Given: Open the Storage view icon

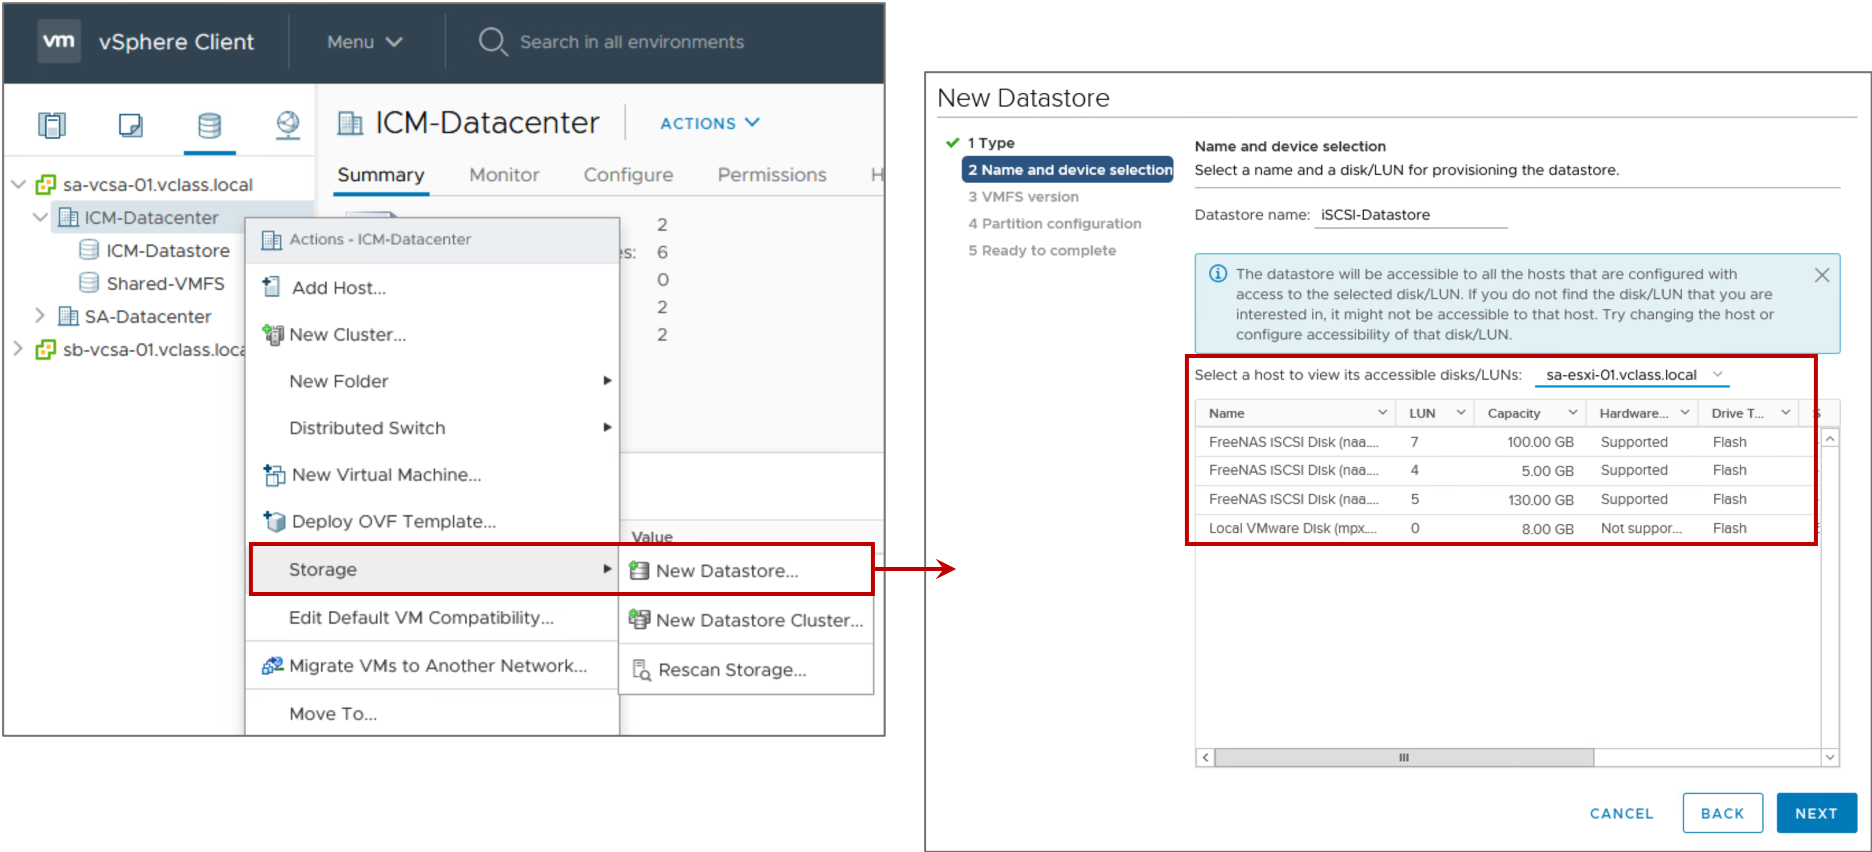Looking at the screenshot, I should (209, 125).
